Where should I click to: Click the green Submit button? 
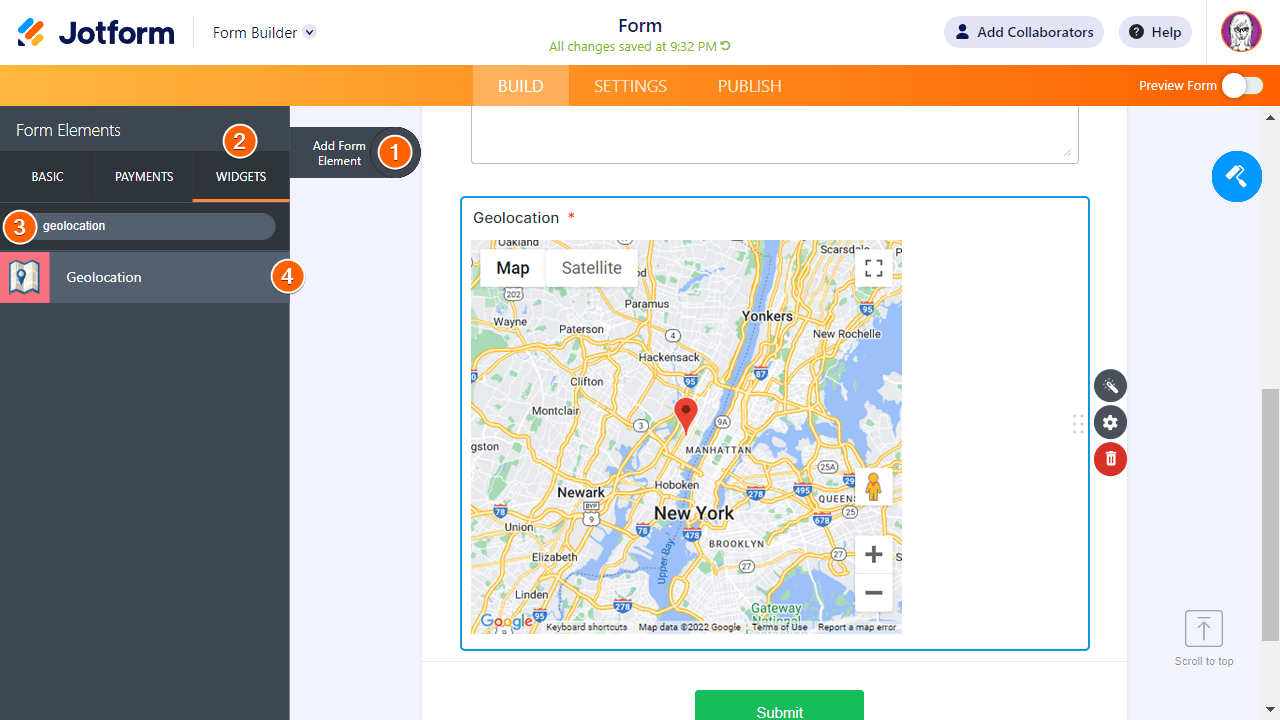(x=779, y=706)
